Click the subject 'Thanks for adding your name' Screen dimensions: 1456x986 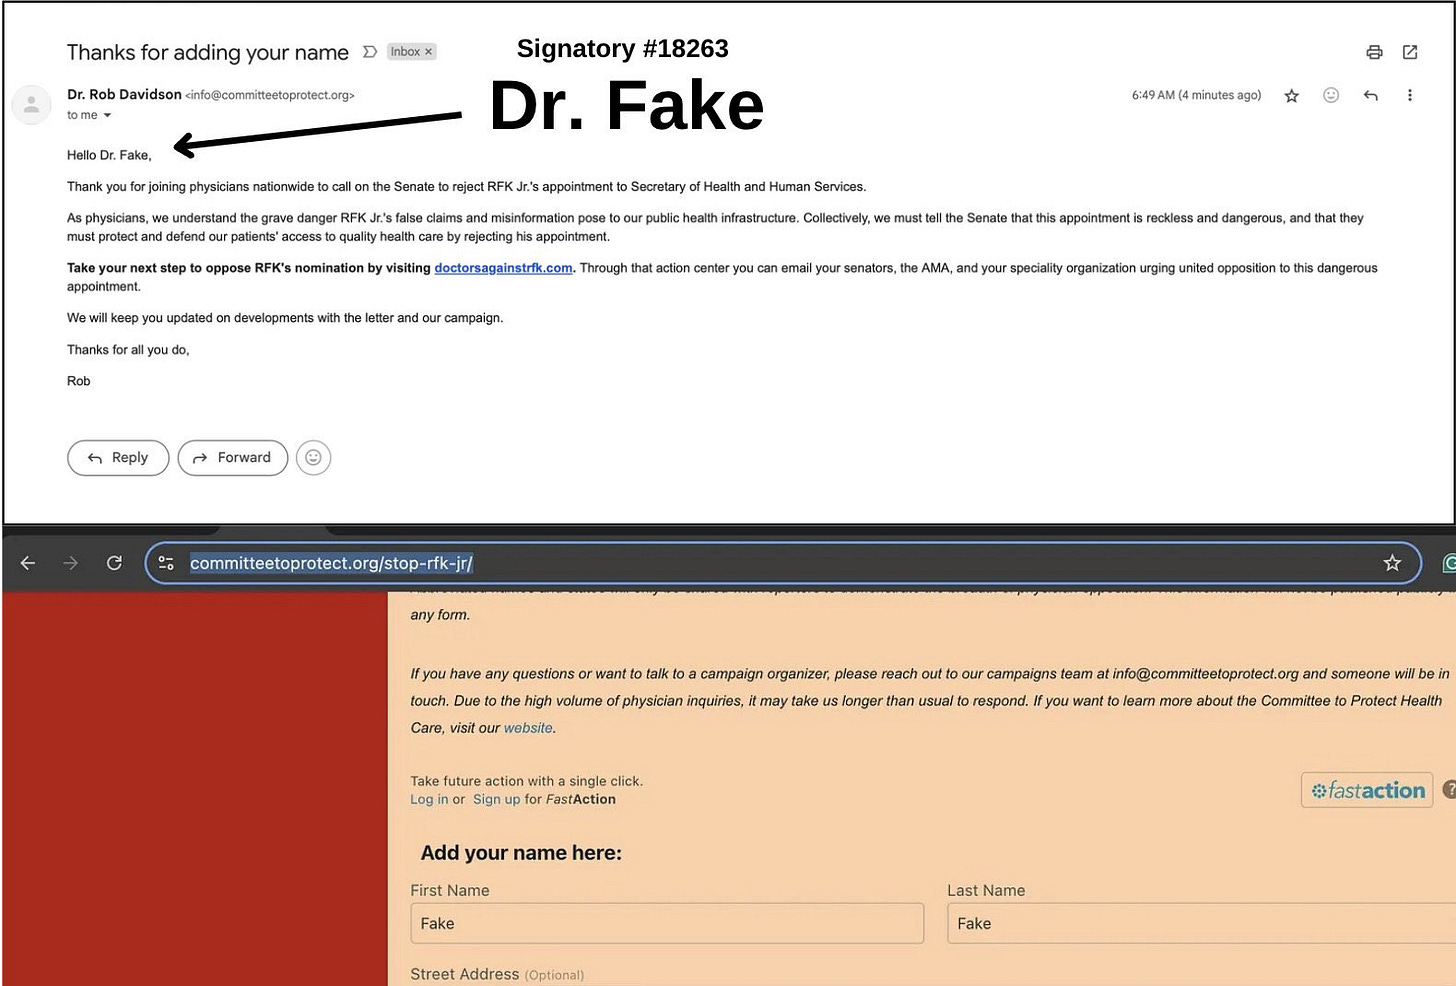[x=208, y=52]
